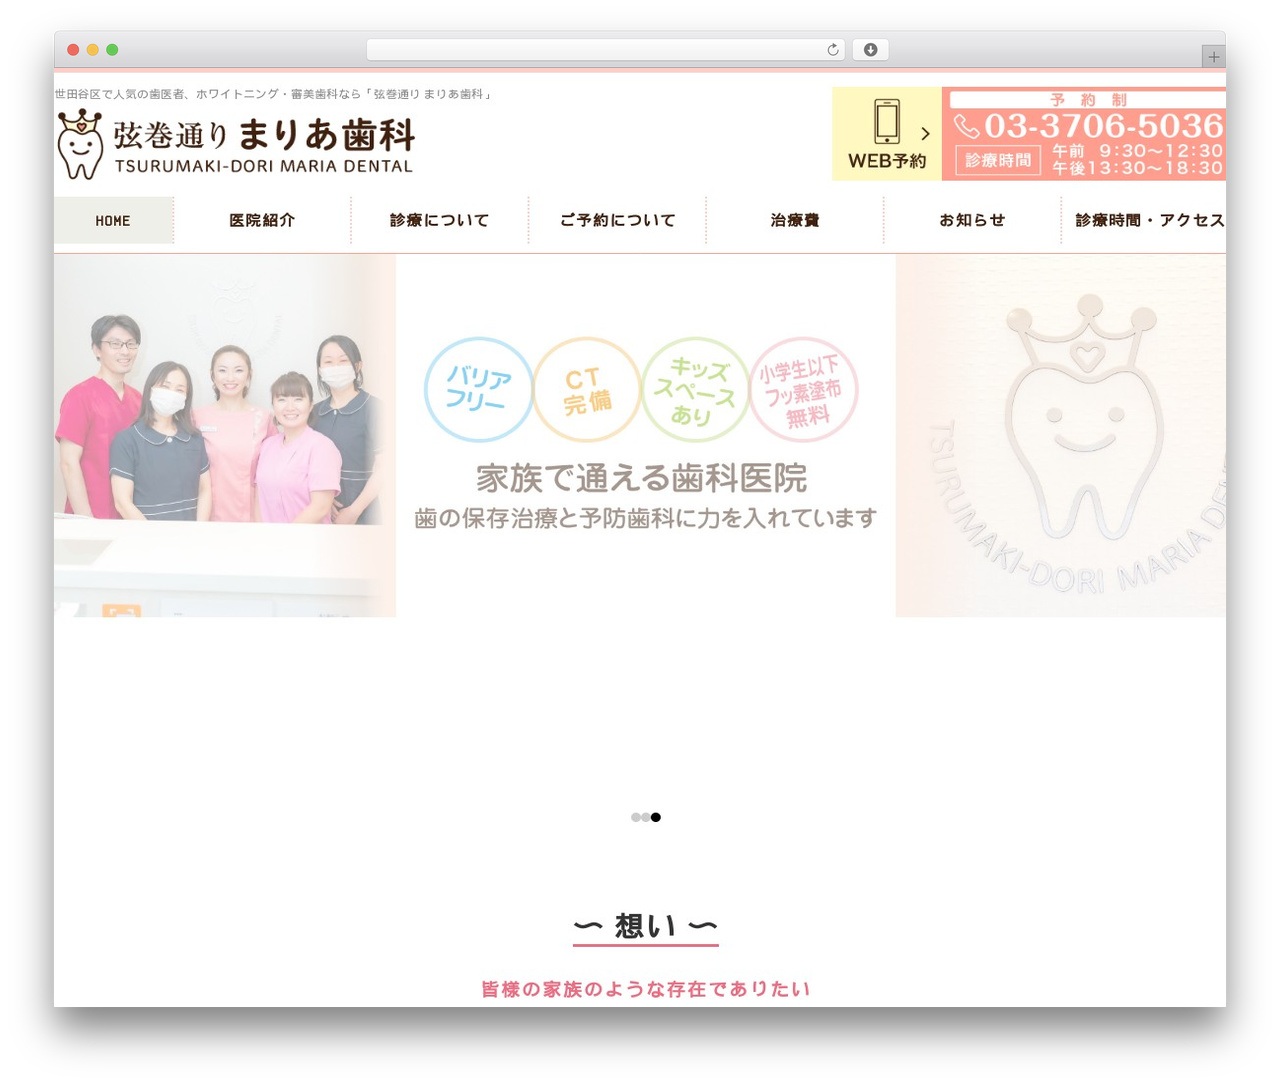
Task: Click the キッズスペースあり circle badge
Action: (695, 389)
